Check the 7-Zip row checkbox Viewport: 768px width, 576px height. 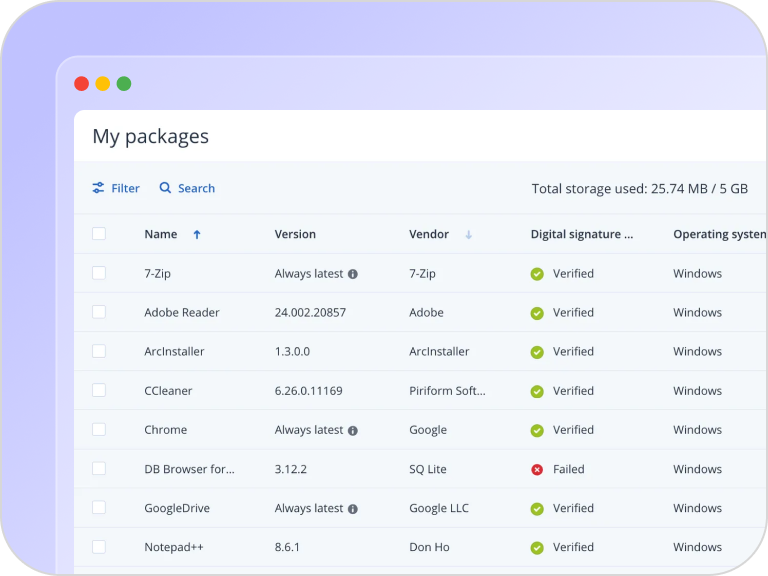[99, 273]
